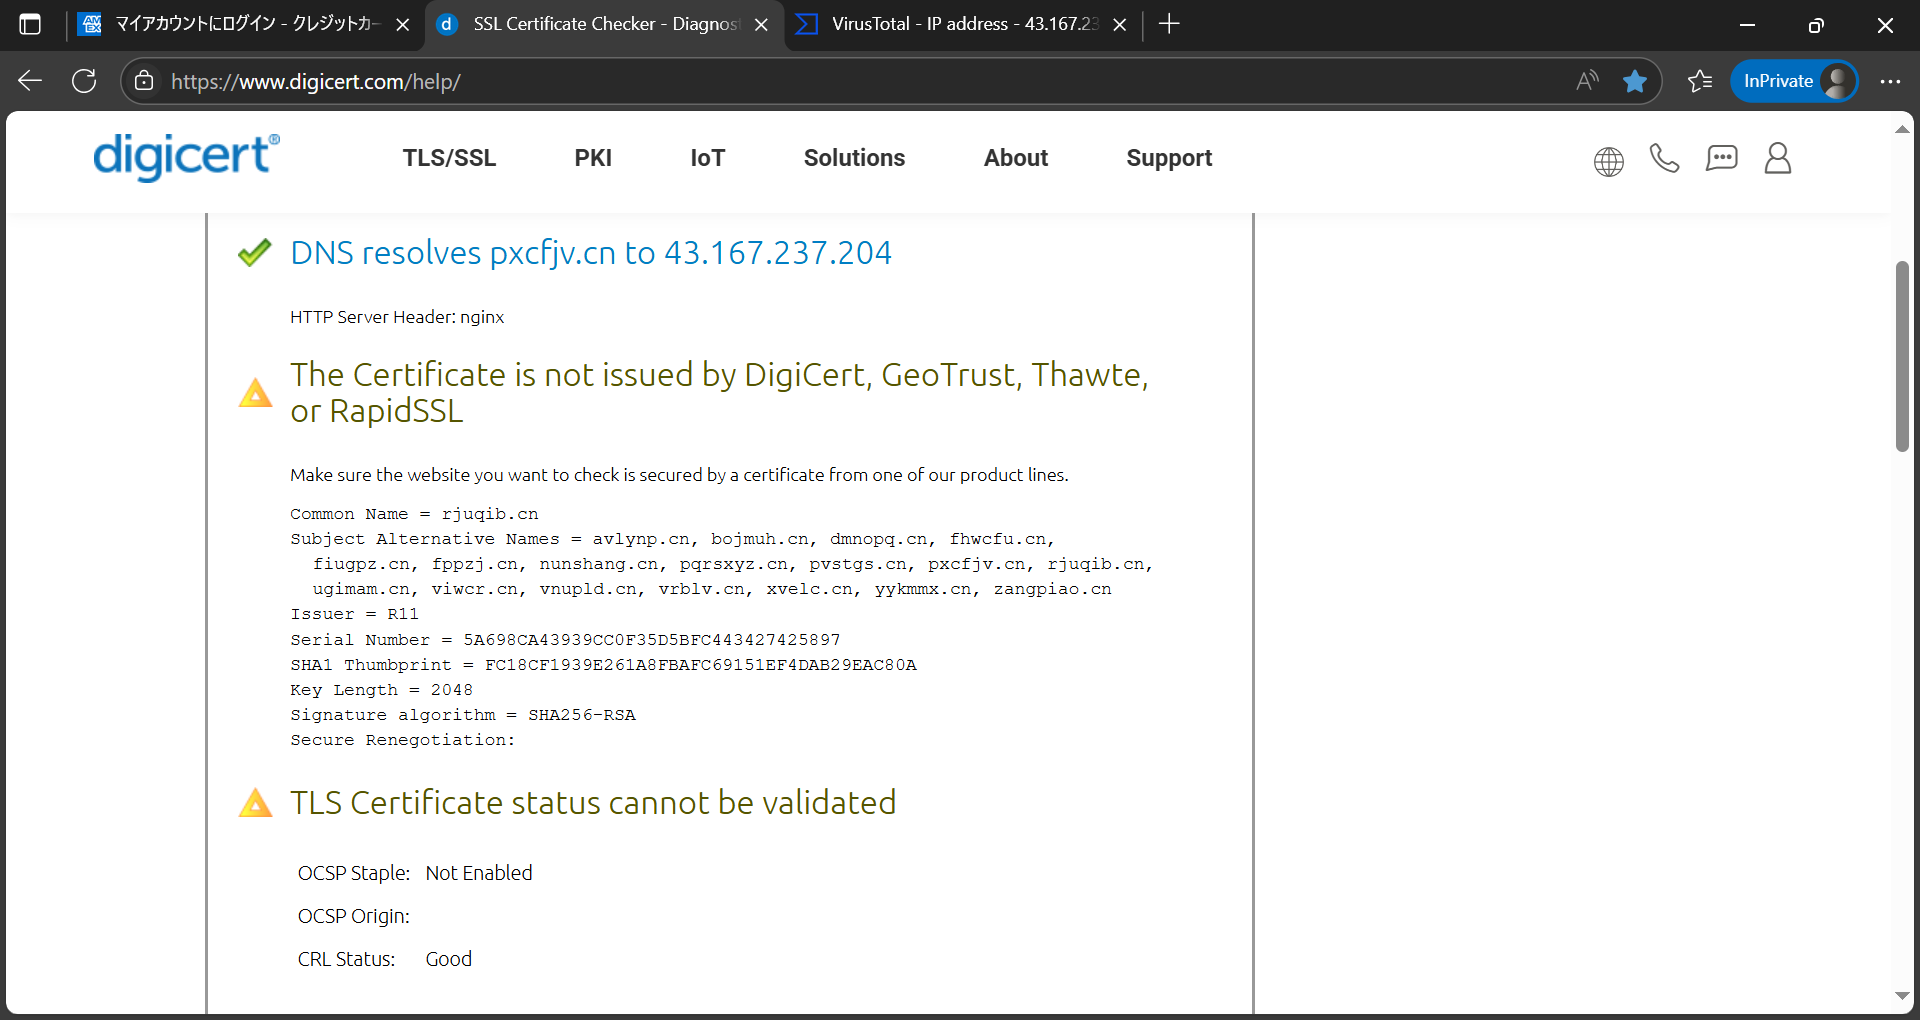Screen dimensions: 1920x1020
Task: Click the 'HTTP Server Header: nginx' text
Action: [x=397, y=317]
